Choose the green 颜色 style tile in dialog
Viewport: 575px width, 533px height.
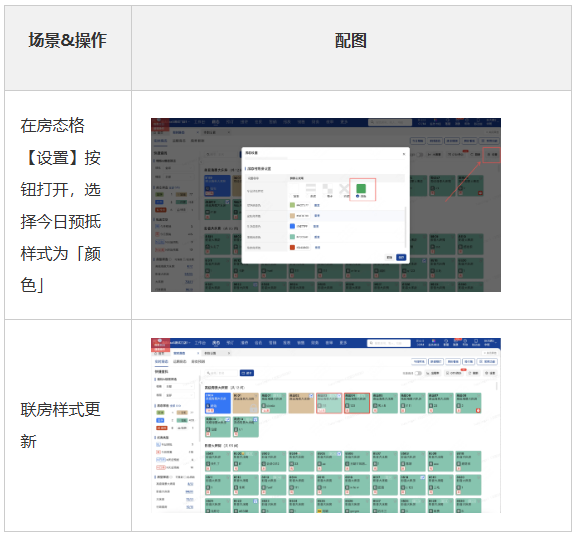click(361, 189)
